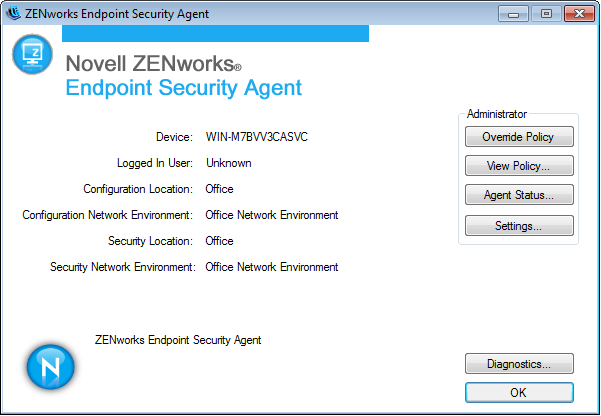Screen dimensions: 601x416
Task: Click the blue ZENworks monitor logo
Action: click(32, 54)
